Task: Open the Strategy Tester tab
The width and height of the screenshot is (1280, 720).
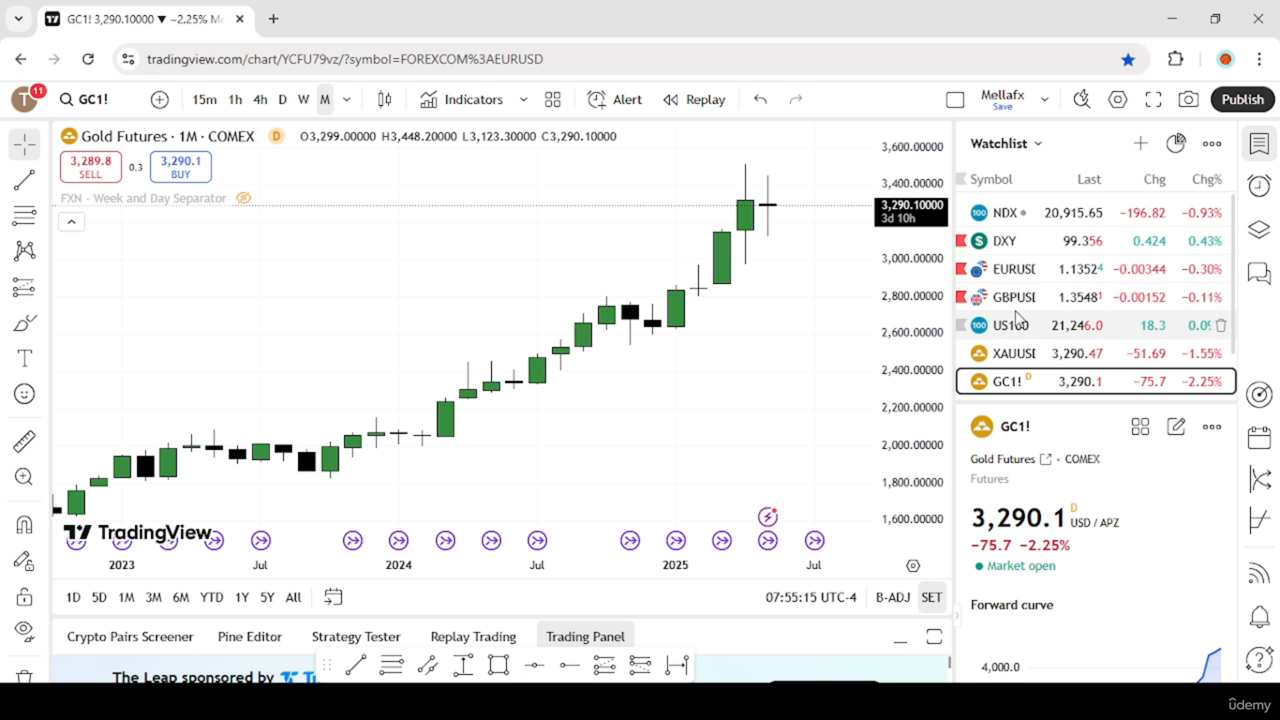Action: point(355,636)
